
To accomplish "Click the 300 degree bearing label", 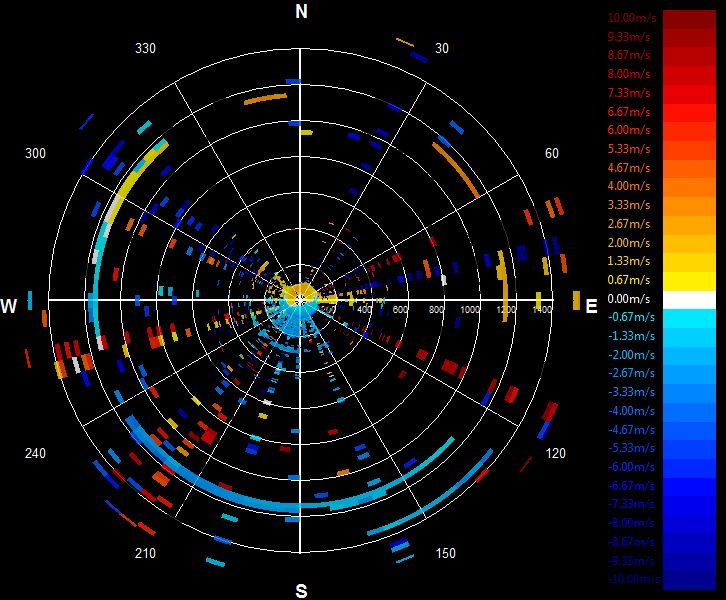I will (35, 153).
